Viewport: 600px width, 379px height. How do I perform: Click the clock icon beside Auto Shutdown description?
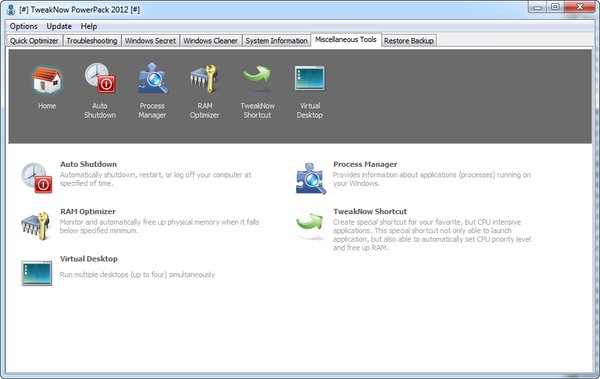click(37, 178)
